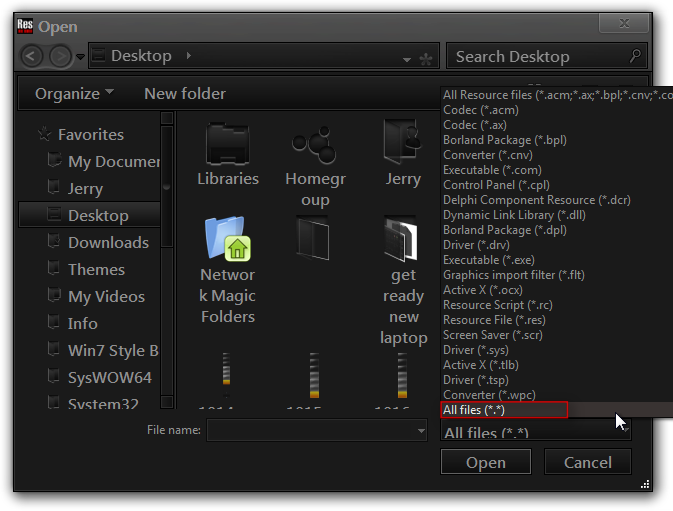The height and width of the screenshot is (511, 673).
Task: Click navigation pane scrollbar up arrow
Action: [x=167, y=118]
